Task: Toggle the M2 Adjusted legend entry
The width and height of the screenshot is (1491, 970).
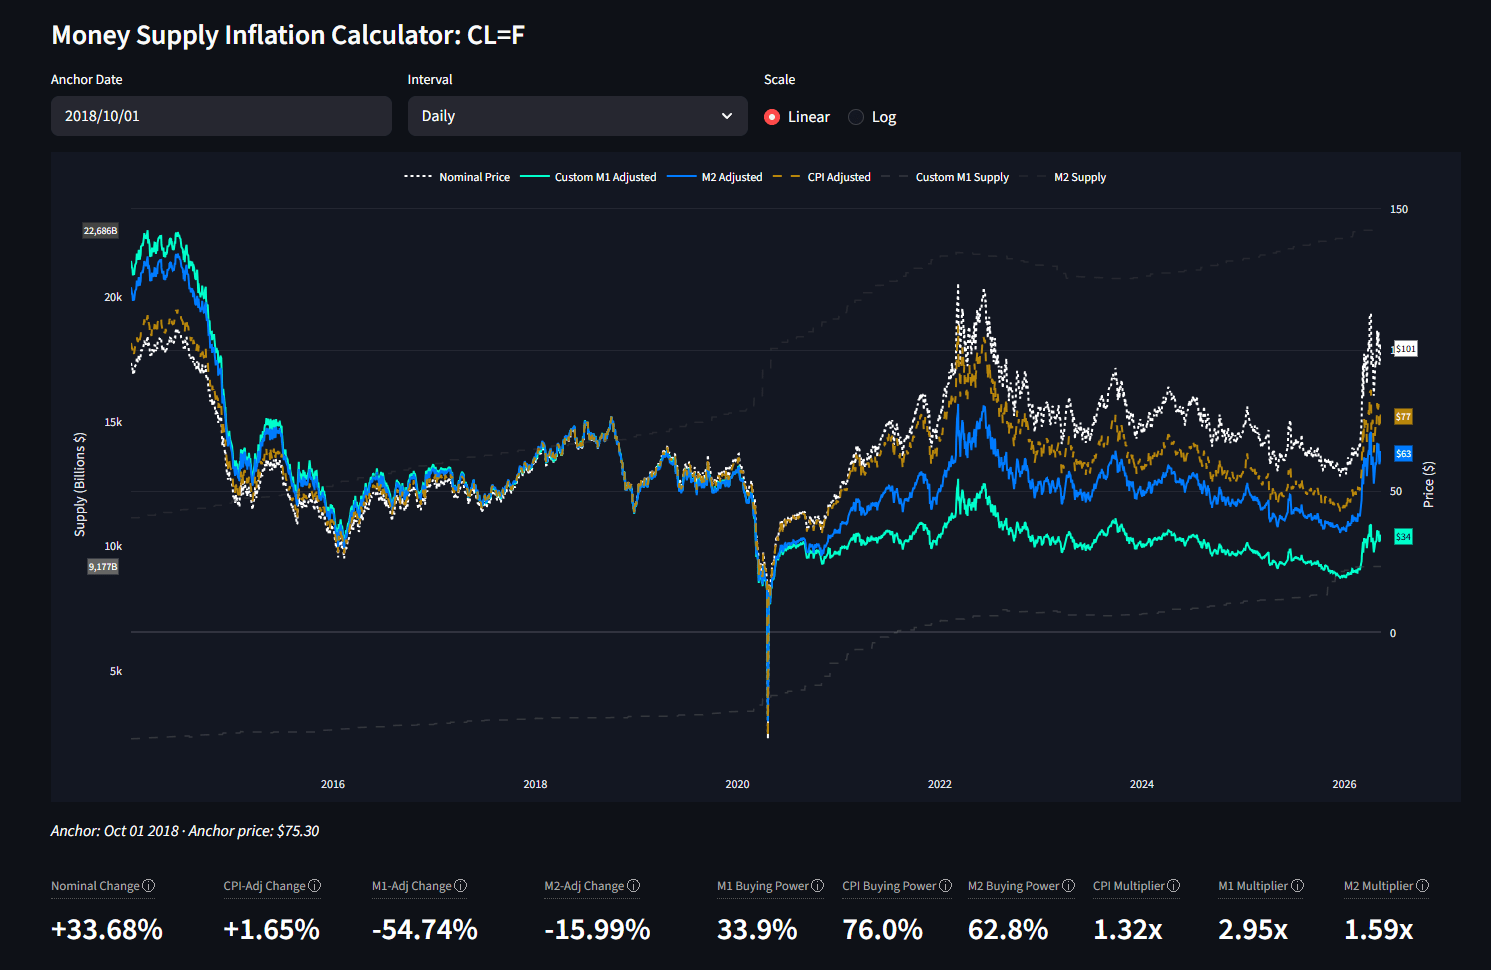Action: 715,177
